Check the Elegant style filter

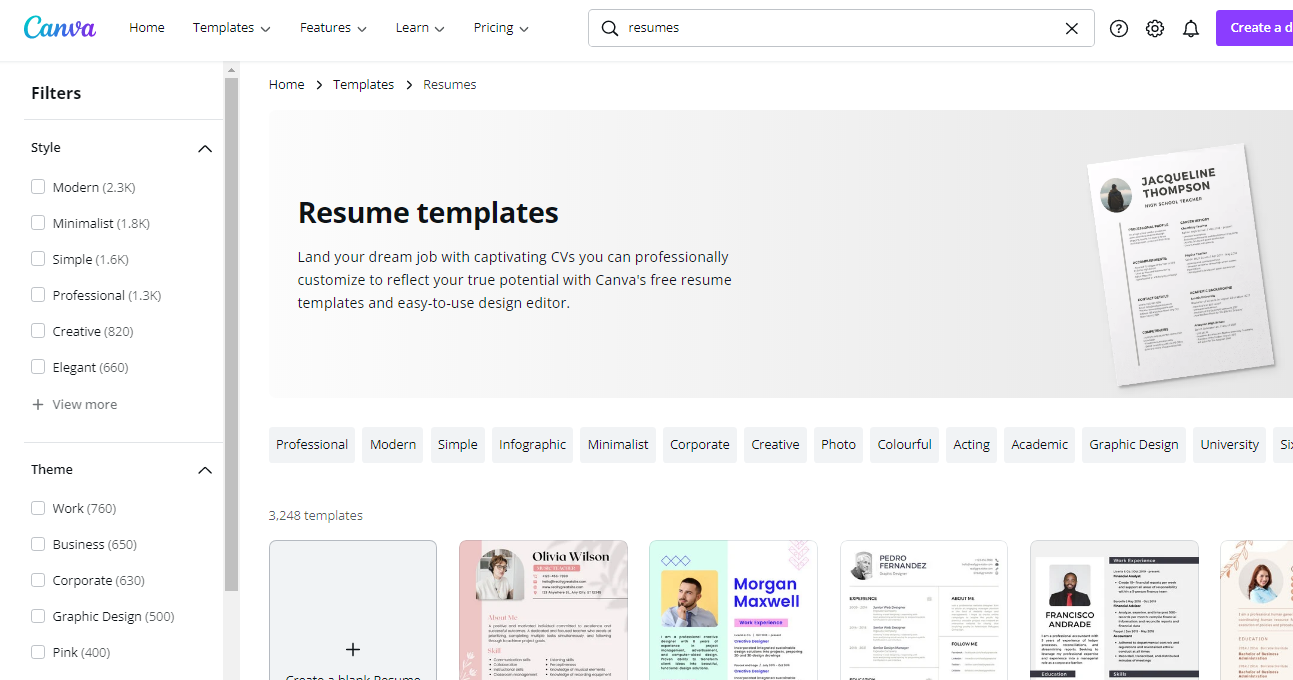tap(38, 367)
